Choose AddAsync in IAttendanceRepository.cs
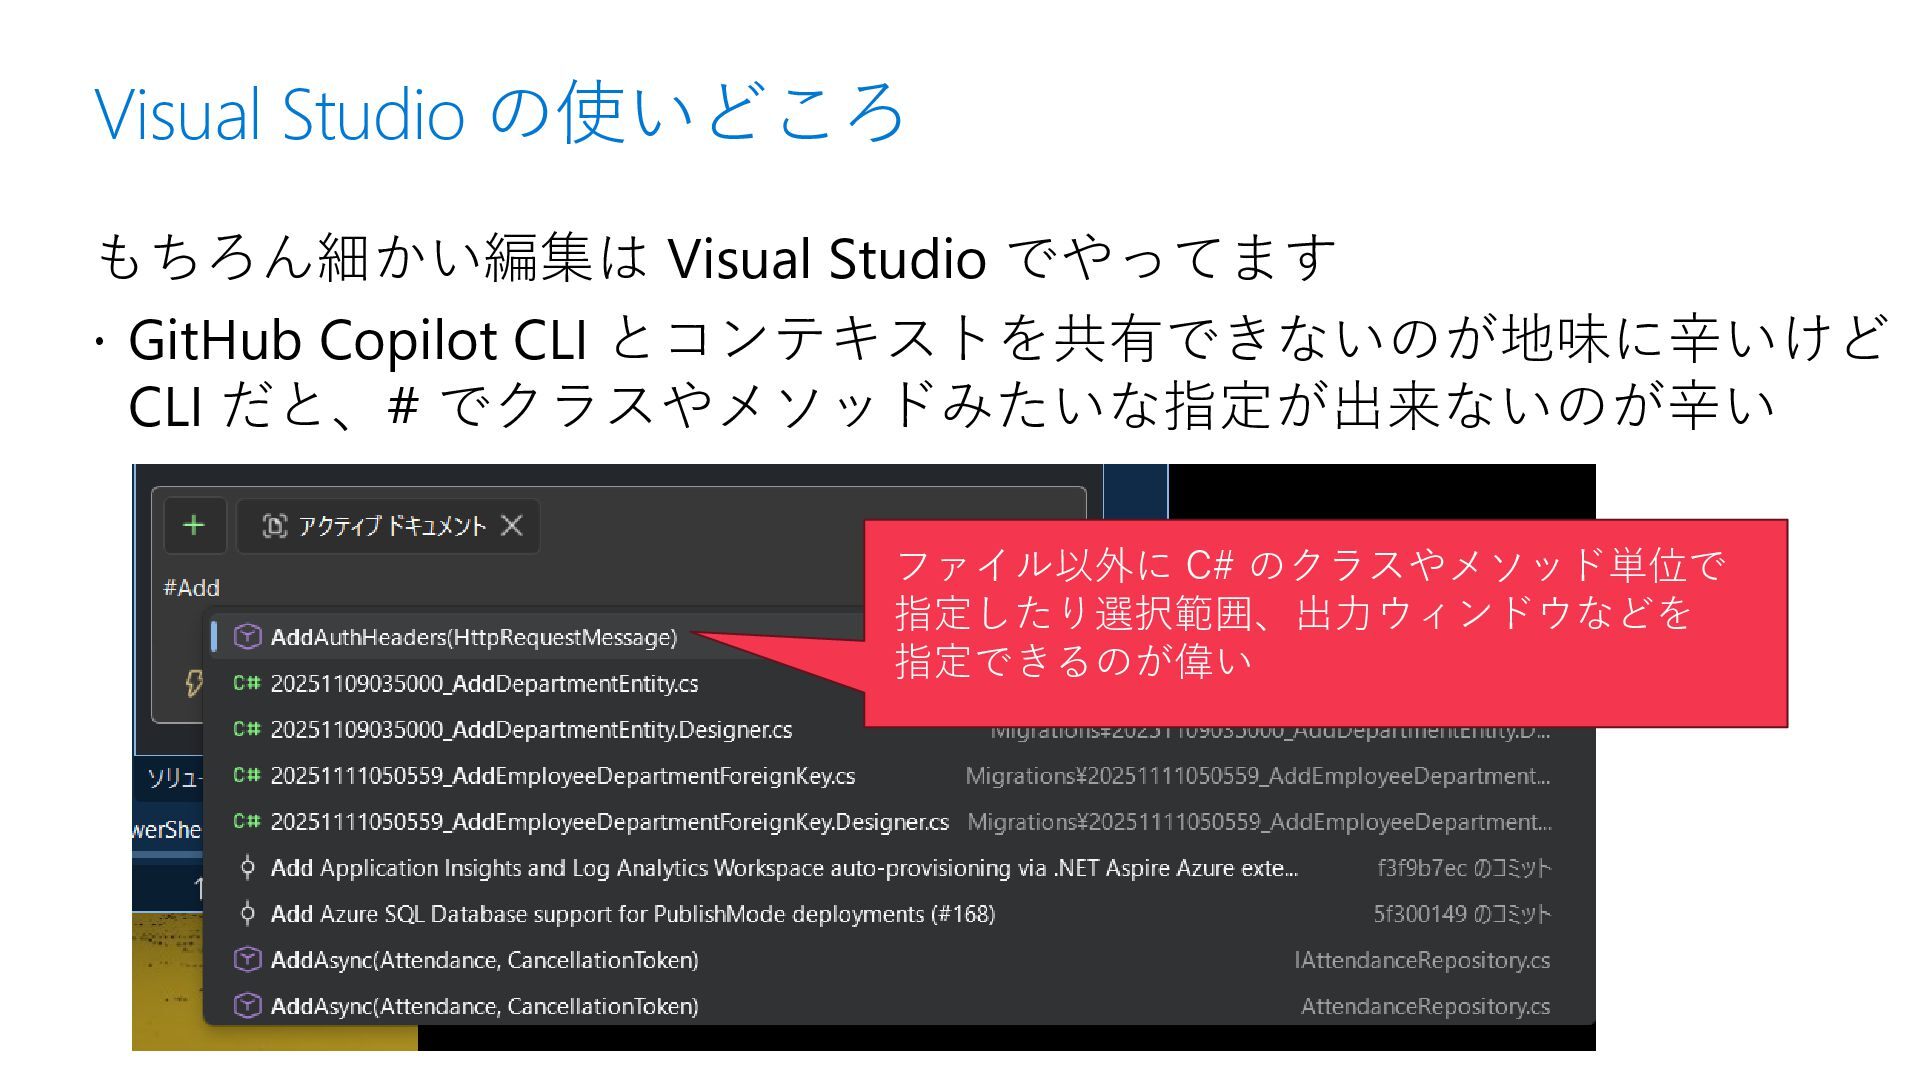This screenshot has width=1920, height=1080. [484, 959]
